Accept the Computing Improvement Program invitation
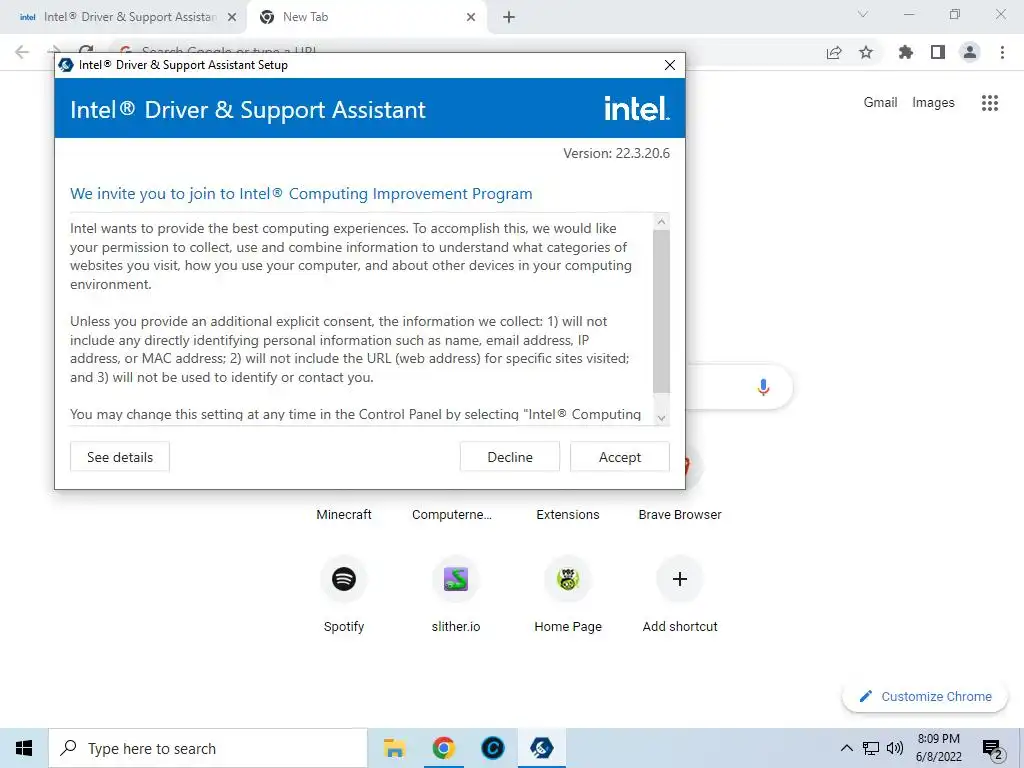Image resolution: width=1024 pixels, height=768 pixels. 619,457
